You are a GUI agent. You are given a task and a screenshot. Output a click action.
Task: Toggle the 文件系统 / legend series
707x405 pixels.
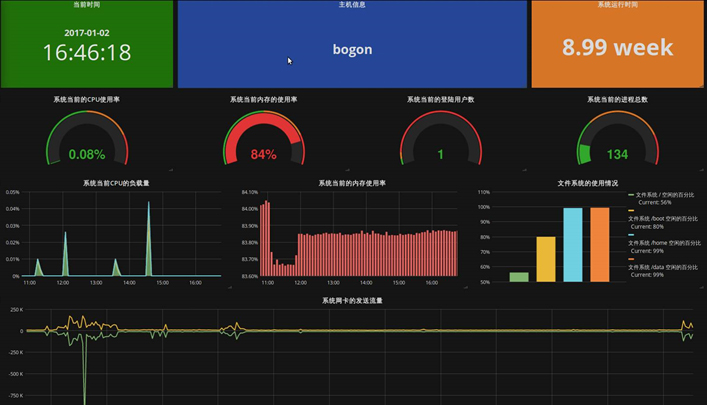click(665, 195)
